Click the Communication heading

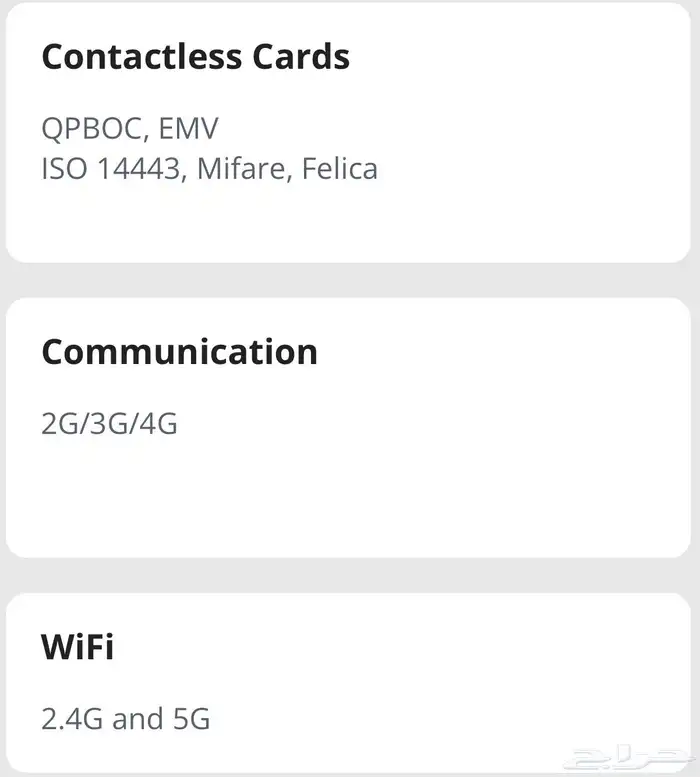click(179, 352)
